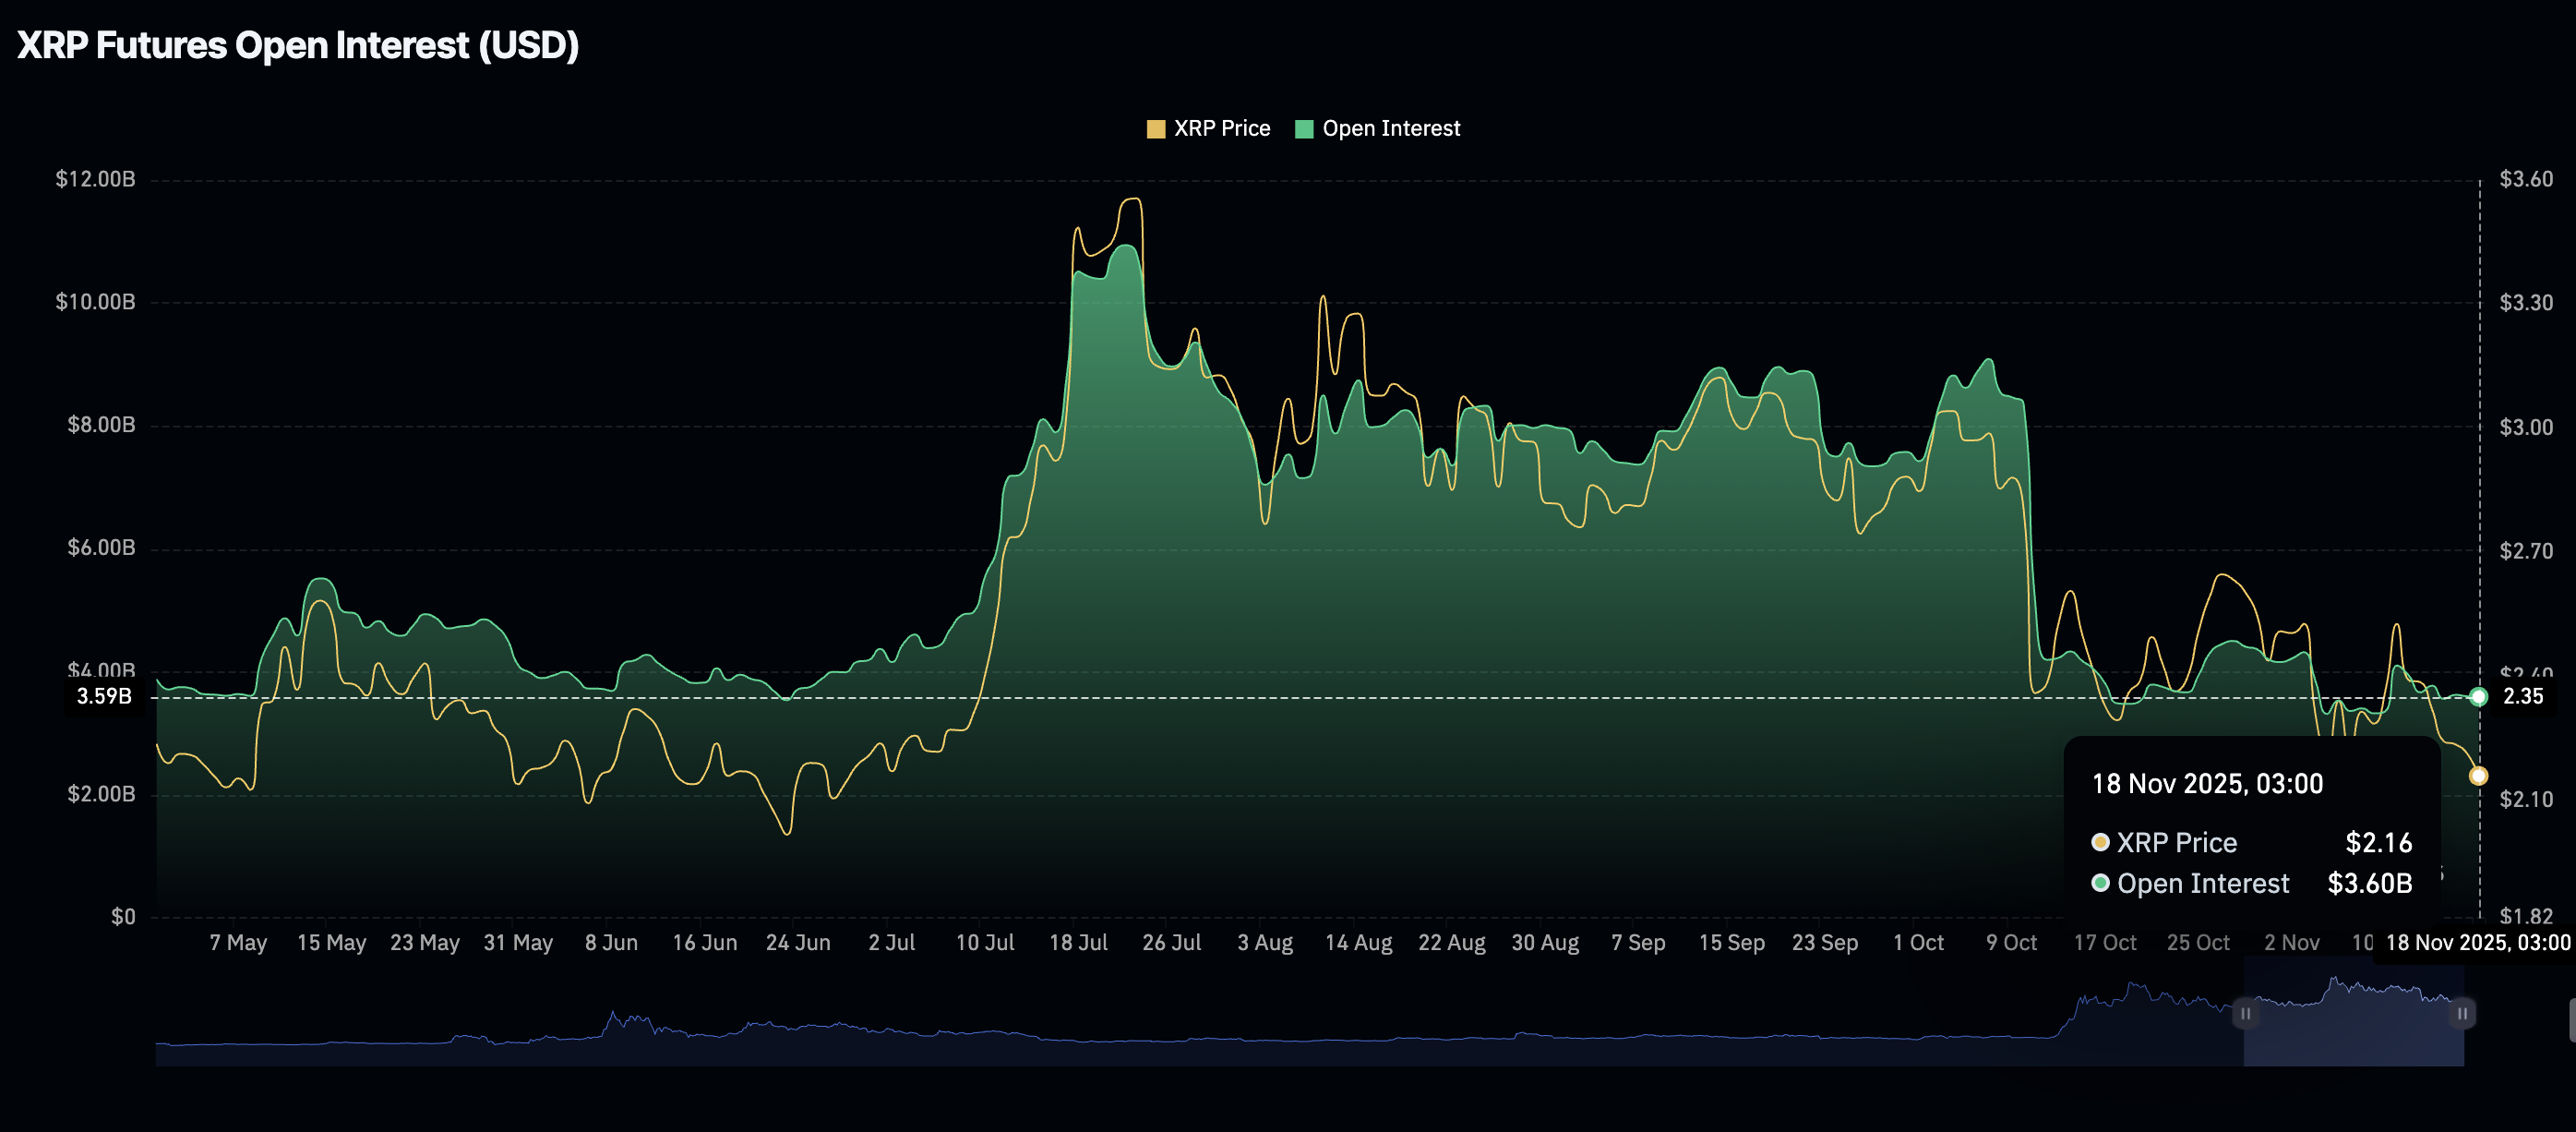Toggle the XRP Price legend series
This screenshot has width=2576, height=1132.
coord(1221,128)
